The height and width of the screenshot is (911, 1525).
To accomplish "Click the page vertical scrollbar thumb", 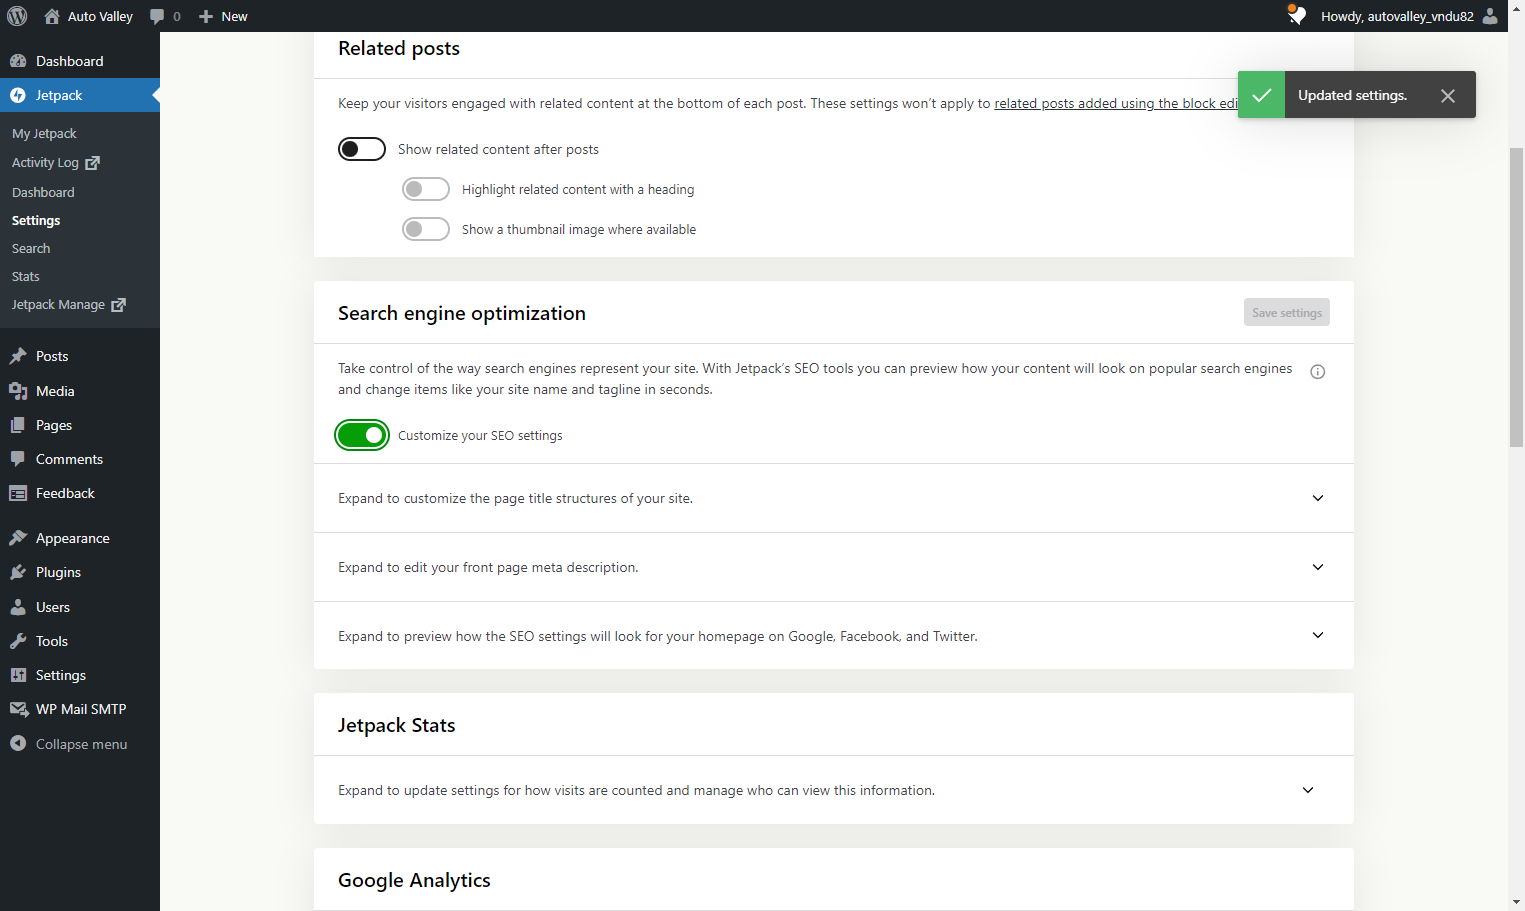I will tap(1516, 297).
